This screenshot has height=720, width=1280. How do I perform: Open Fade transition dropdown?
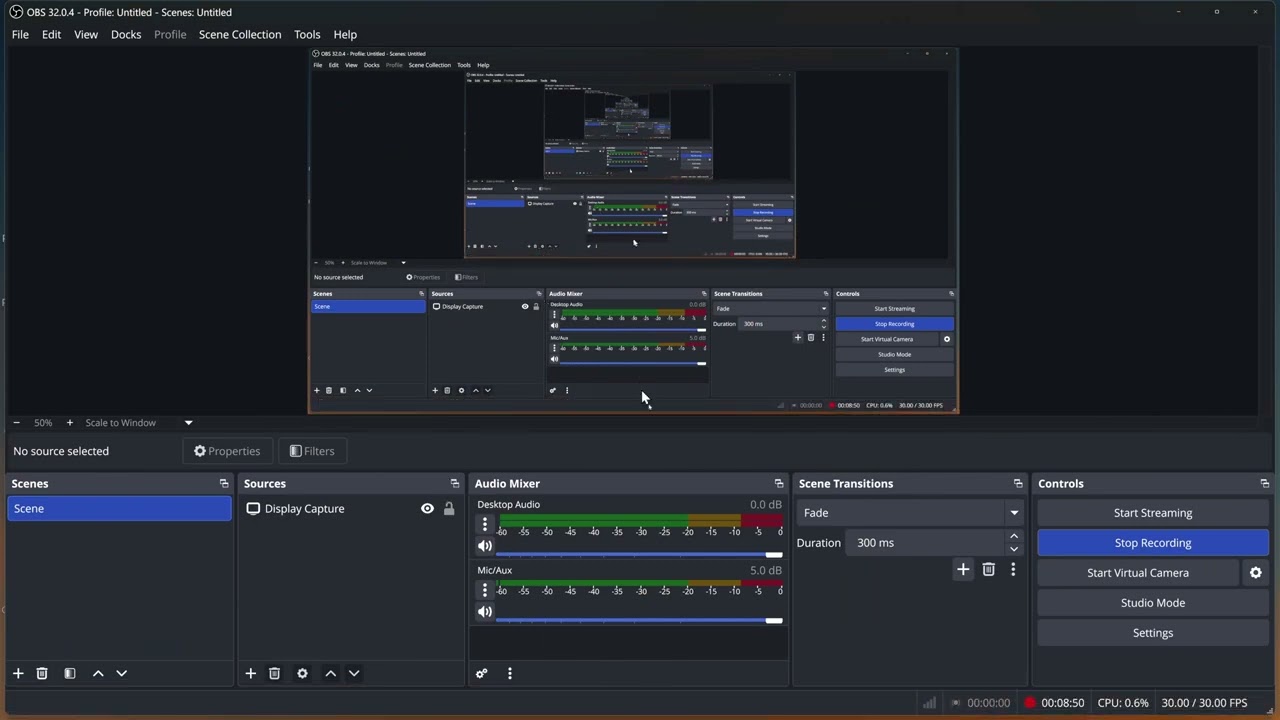pyautogui.click(x=910, y=513)
